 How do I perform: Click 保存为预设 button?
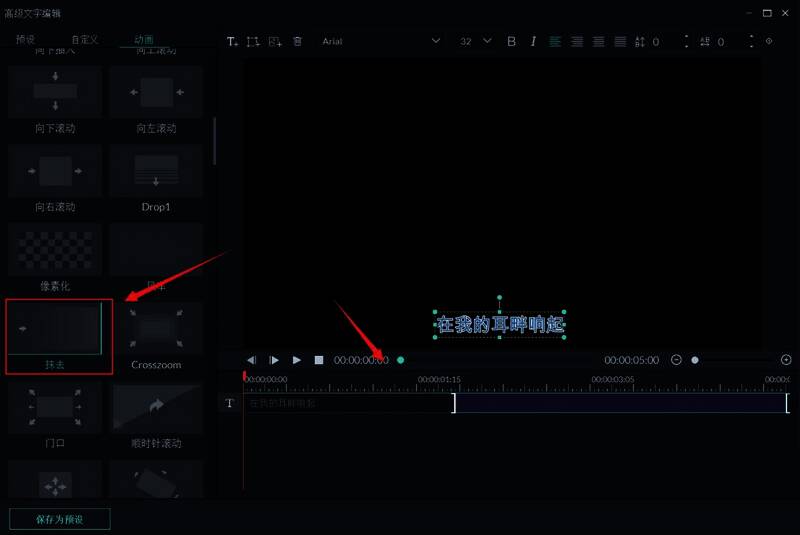click(60, 519)
